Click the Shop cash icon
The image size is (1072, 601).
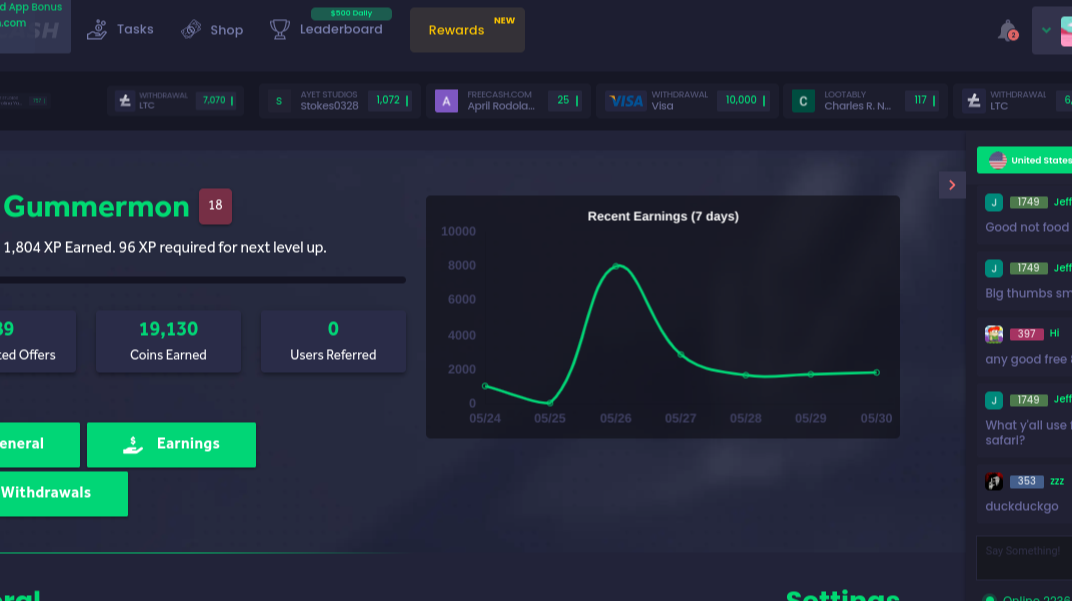point(191,29)
